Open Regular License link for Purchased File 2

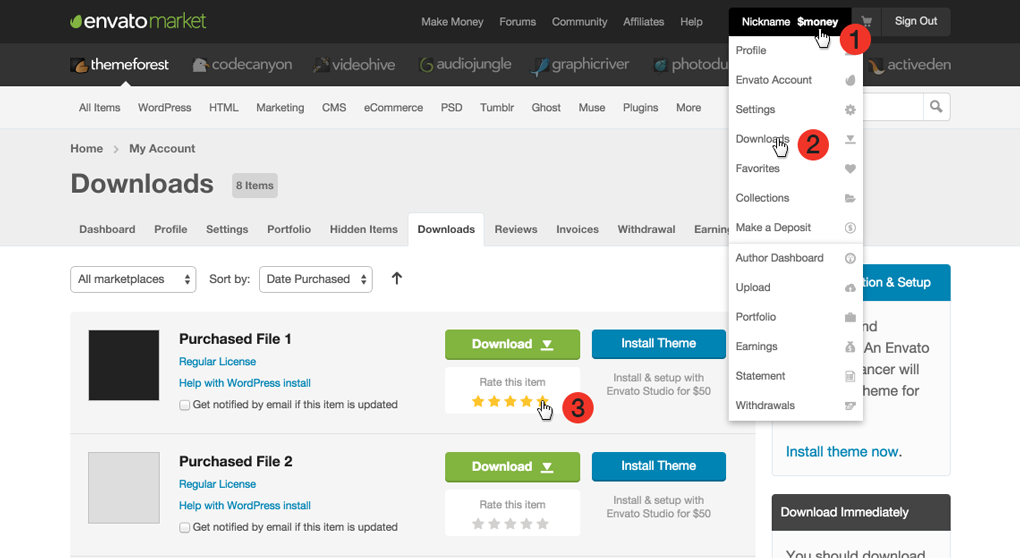(x=217, y=484)
